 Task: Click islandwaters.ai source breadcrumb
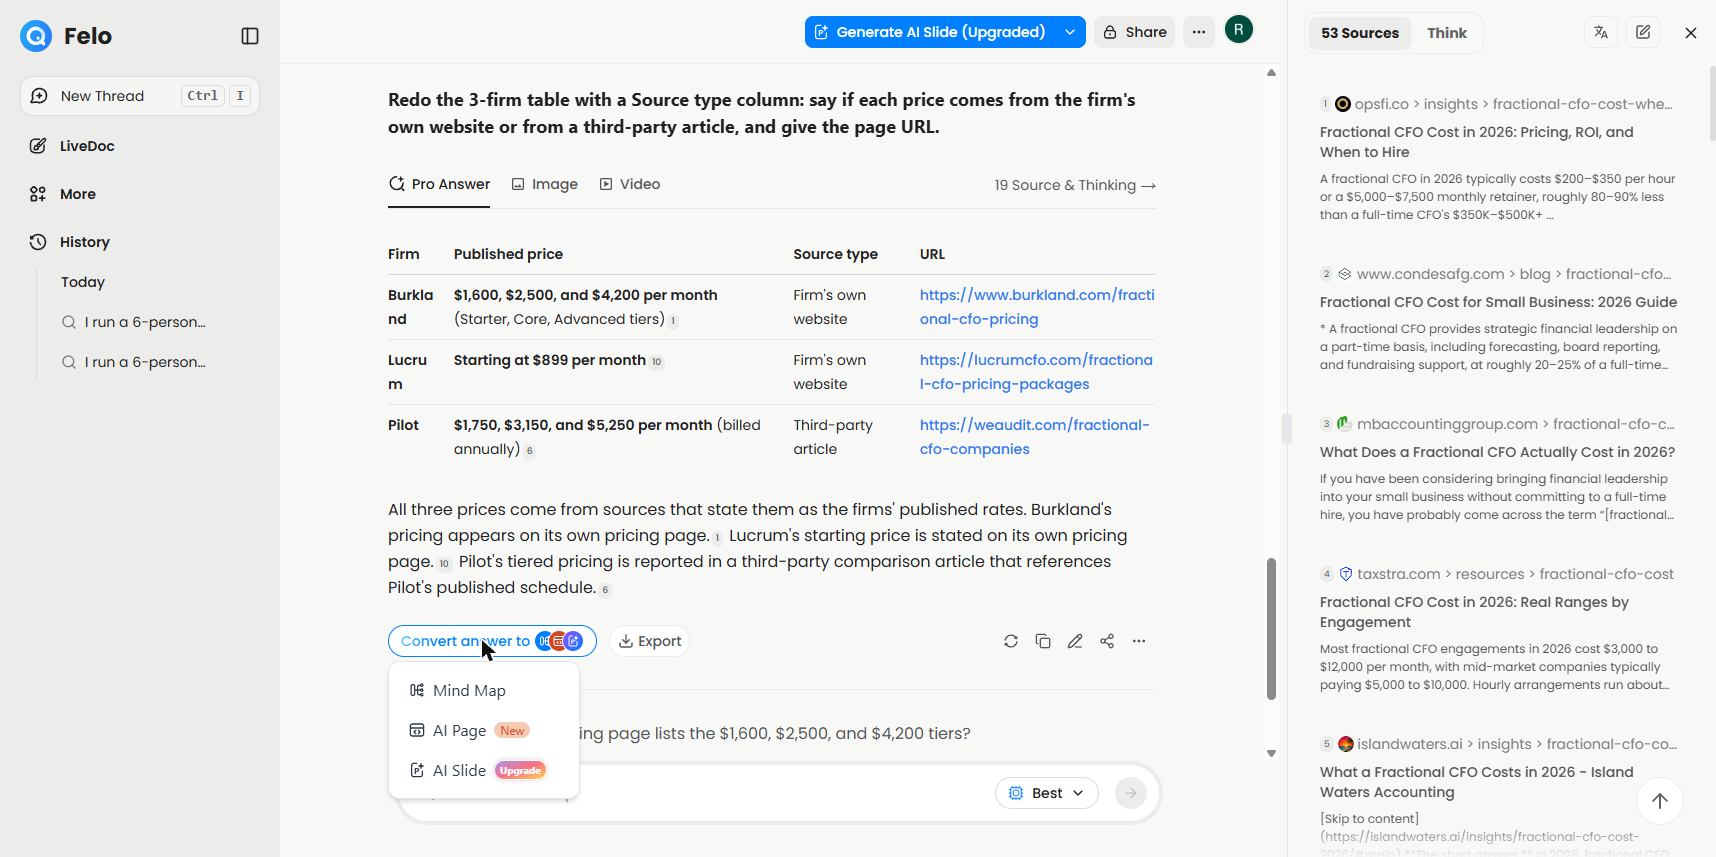pyautogui.click(x=1517, y=744)
